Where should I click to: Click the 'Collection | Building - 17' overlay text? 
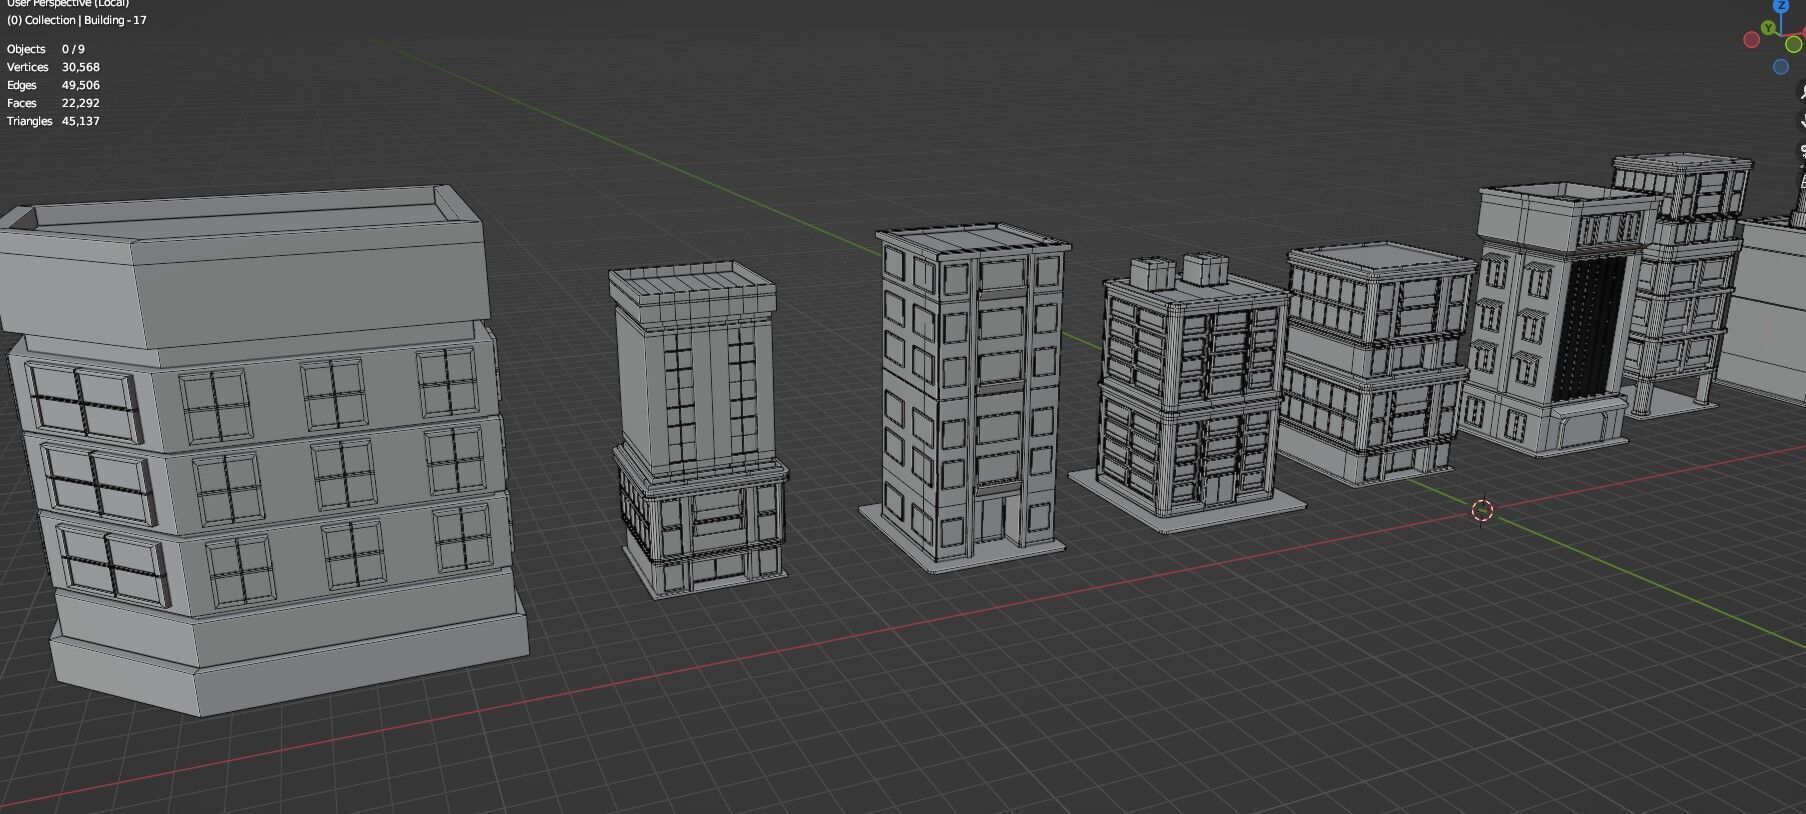coord(85,20)
